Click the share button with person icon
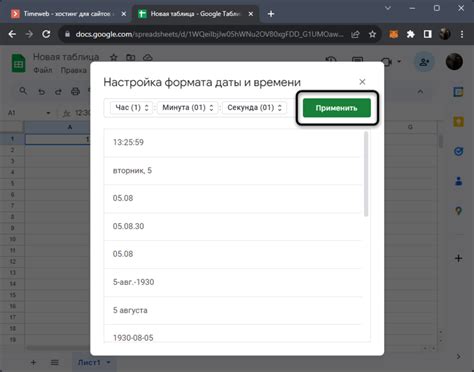Screen dimensions: 474x372 click(424, 62)
